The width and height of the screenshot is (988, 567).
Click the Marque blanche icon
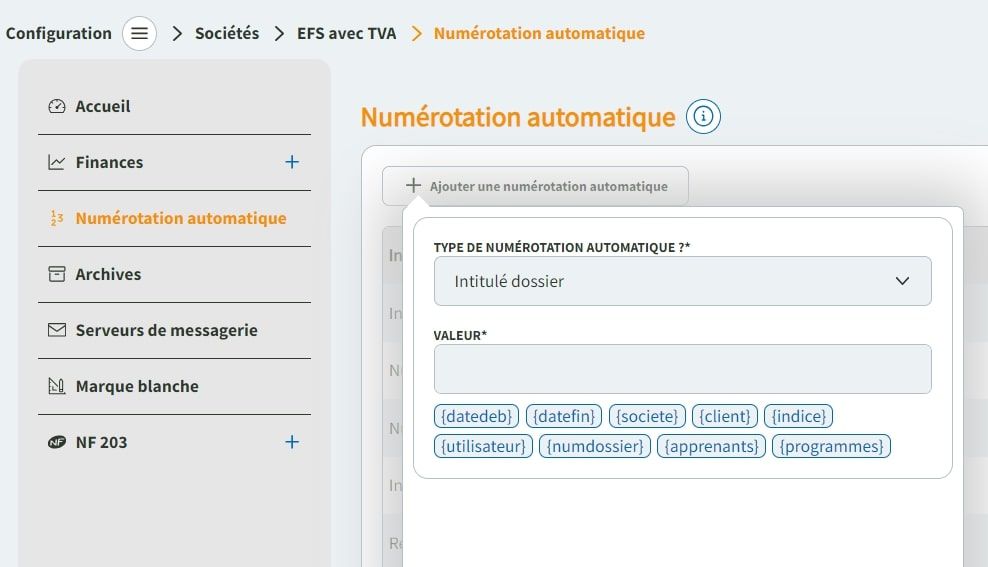[x=57, y=386]
